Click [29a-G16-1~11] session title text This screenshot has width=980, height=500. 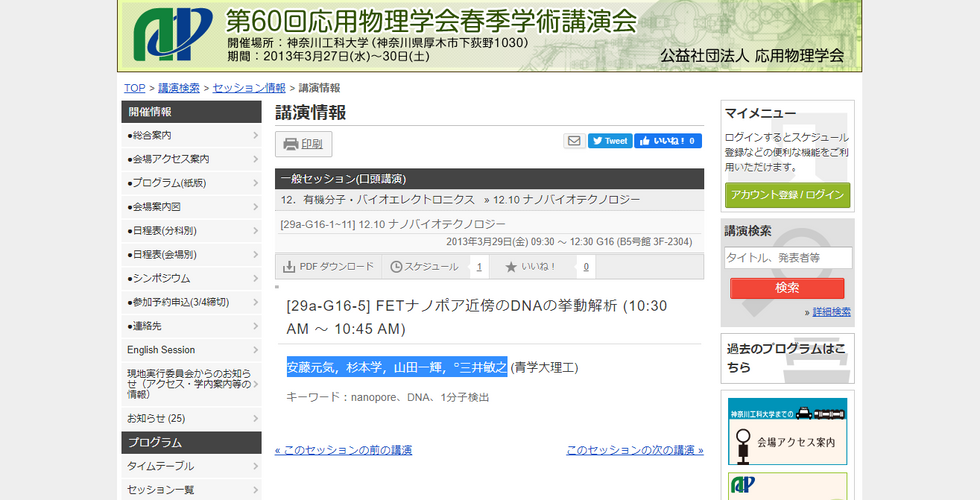click(x=393, y=224)
